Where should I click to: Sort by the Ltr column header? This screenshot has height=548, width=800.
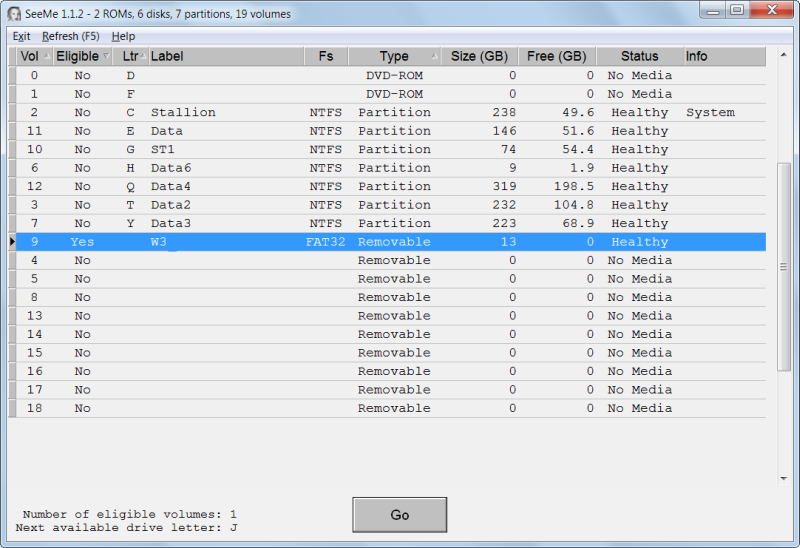click(x=131, y=56)
